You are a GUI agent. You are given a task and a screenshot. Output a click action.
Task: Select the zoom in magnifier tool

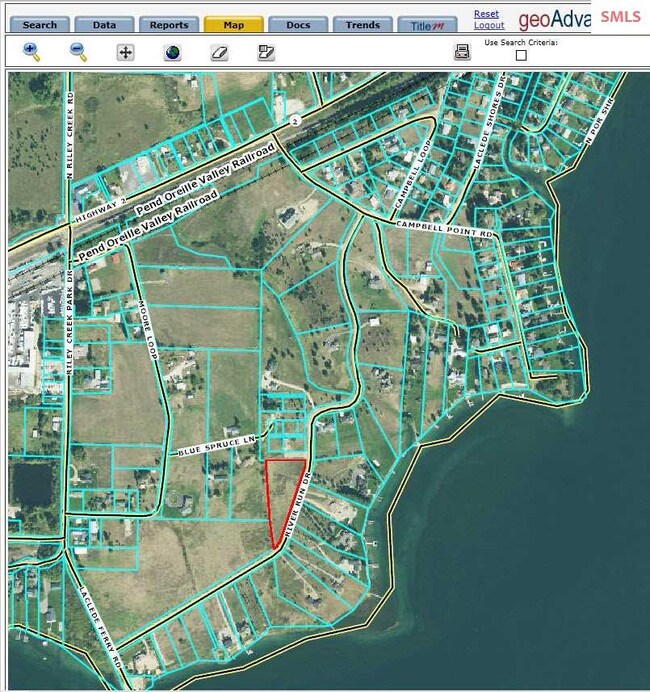pos(31,52)
